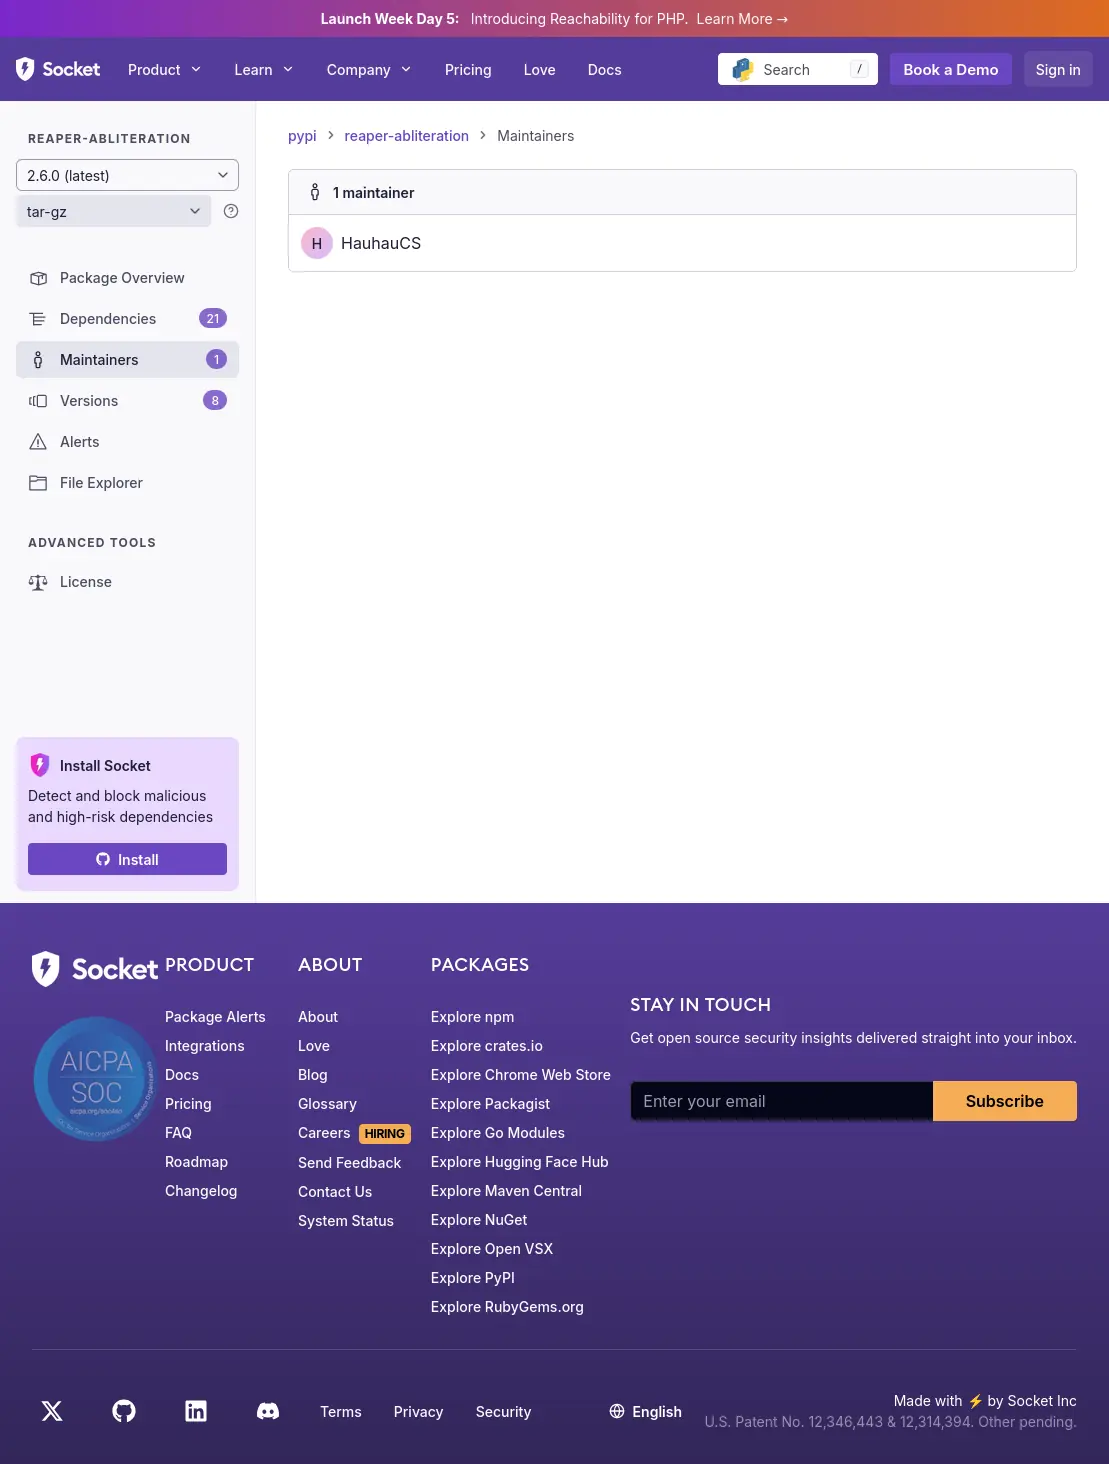Open the LinkedIn icon in footer

(196, 1411)
